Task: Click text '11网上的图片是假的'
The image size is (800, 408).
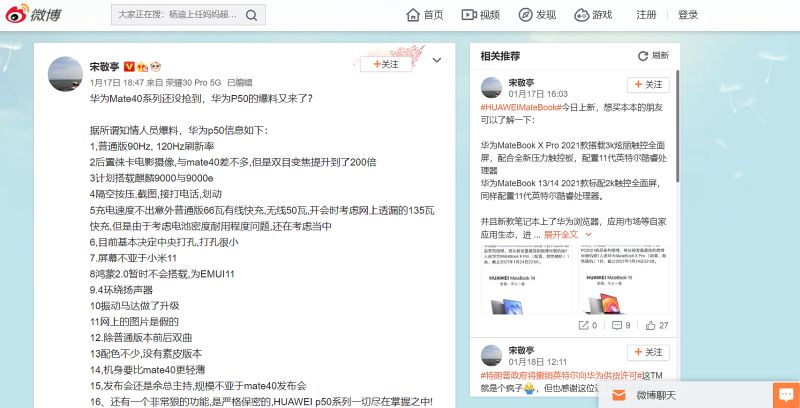Action: click(134, 322)
